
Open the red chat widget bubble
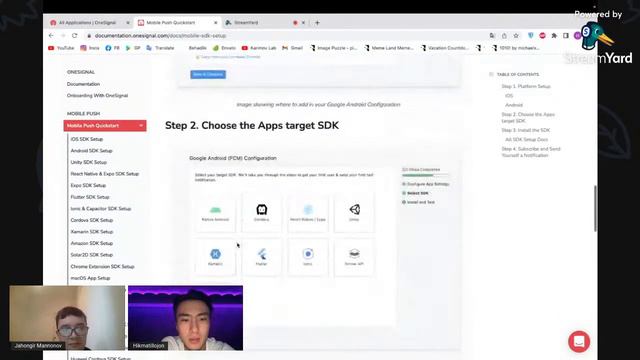pyautogui.click(x=579, y=341)
